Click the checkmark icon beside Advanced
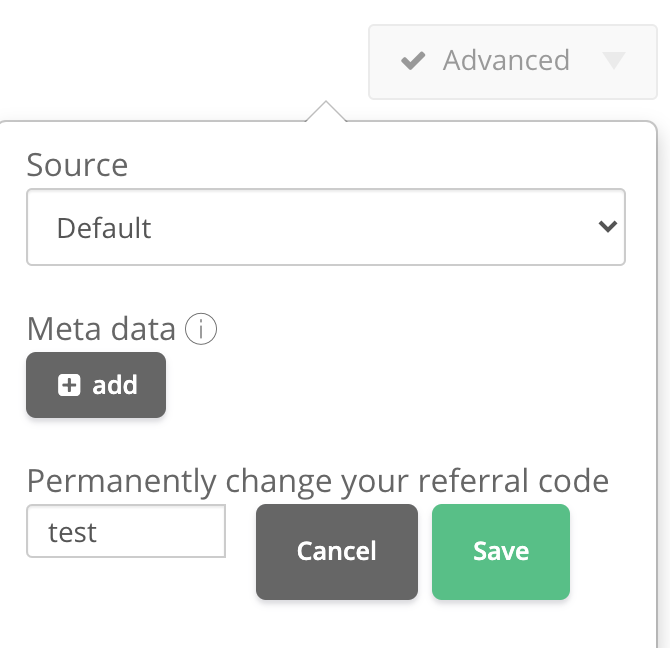 [x=413, y=62]
